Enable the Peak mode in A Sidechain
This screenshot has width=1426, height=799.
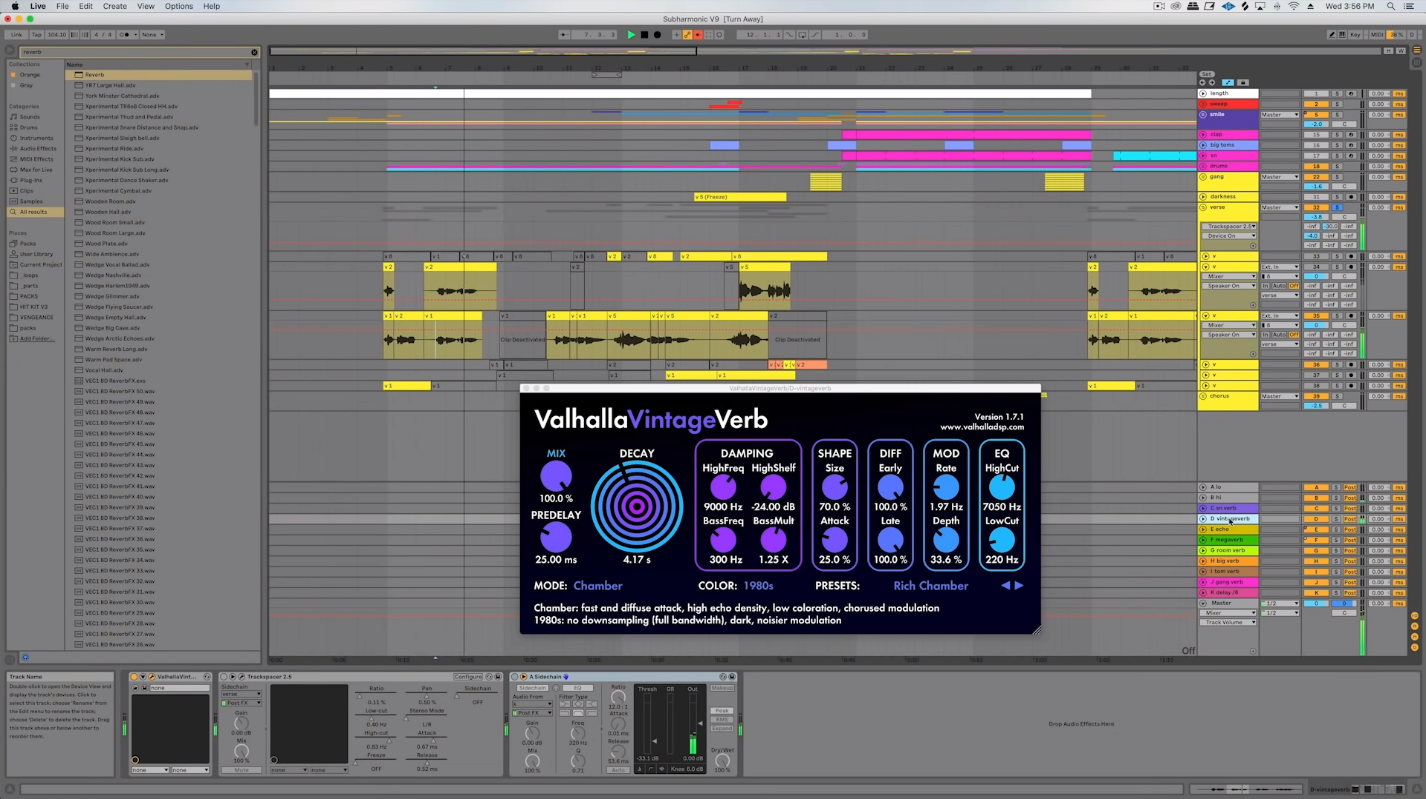click(x=720, y=711)
